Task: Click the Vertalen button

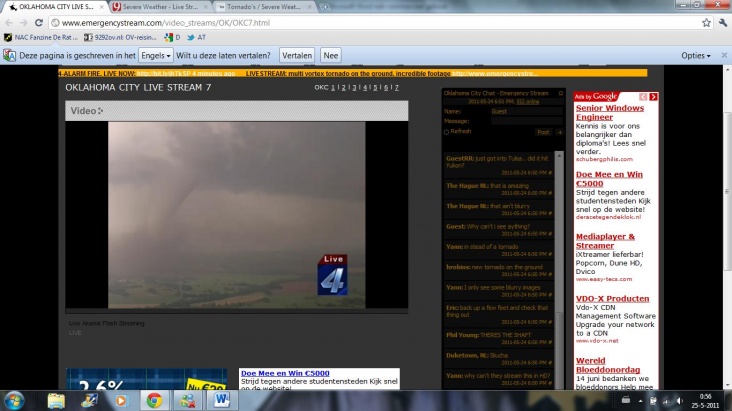Action: click(x=297, y=56)
